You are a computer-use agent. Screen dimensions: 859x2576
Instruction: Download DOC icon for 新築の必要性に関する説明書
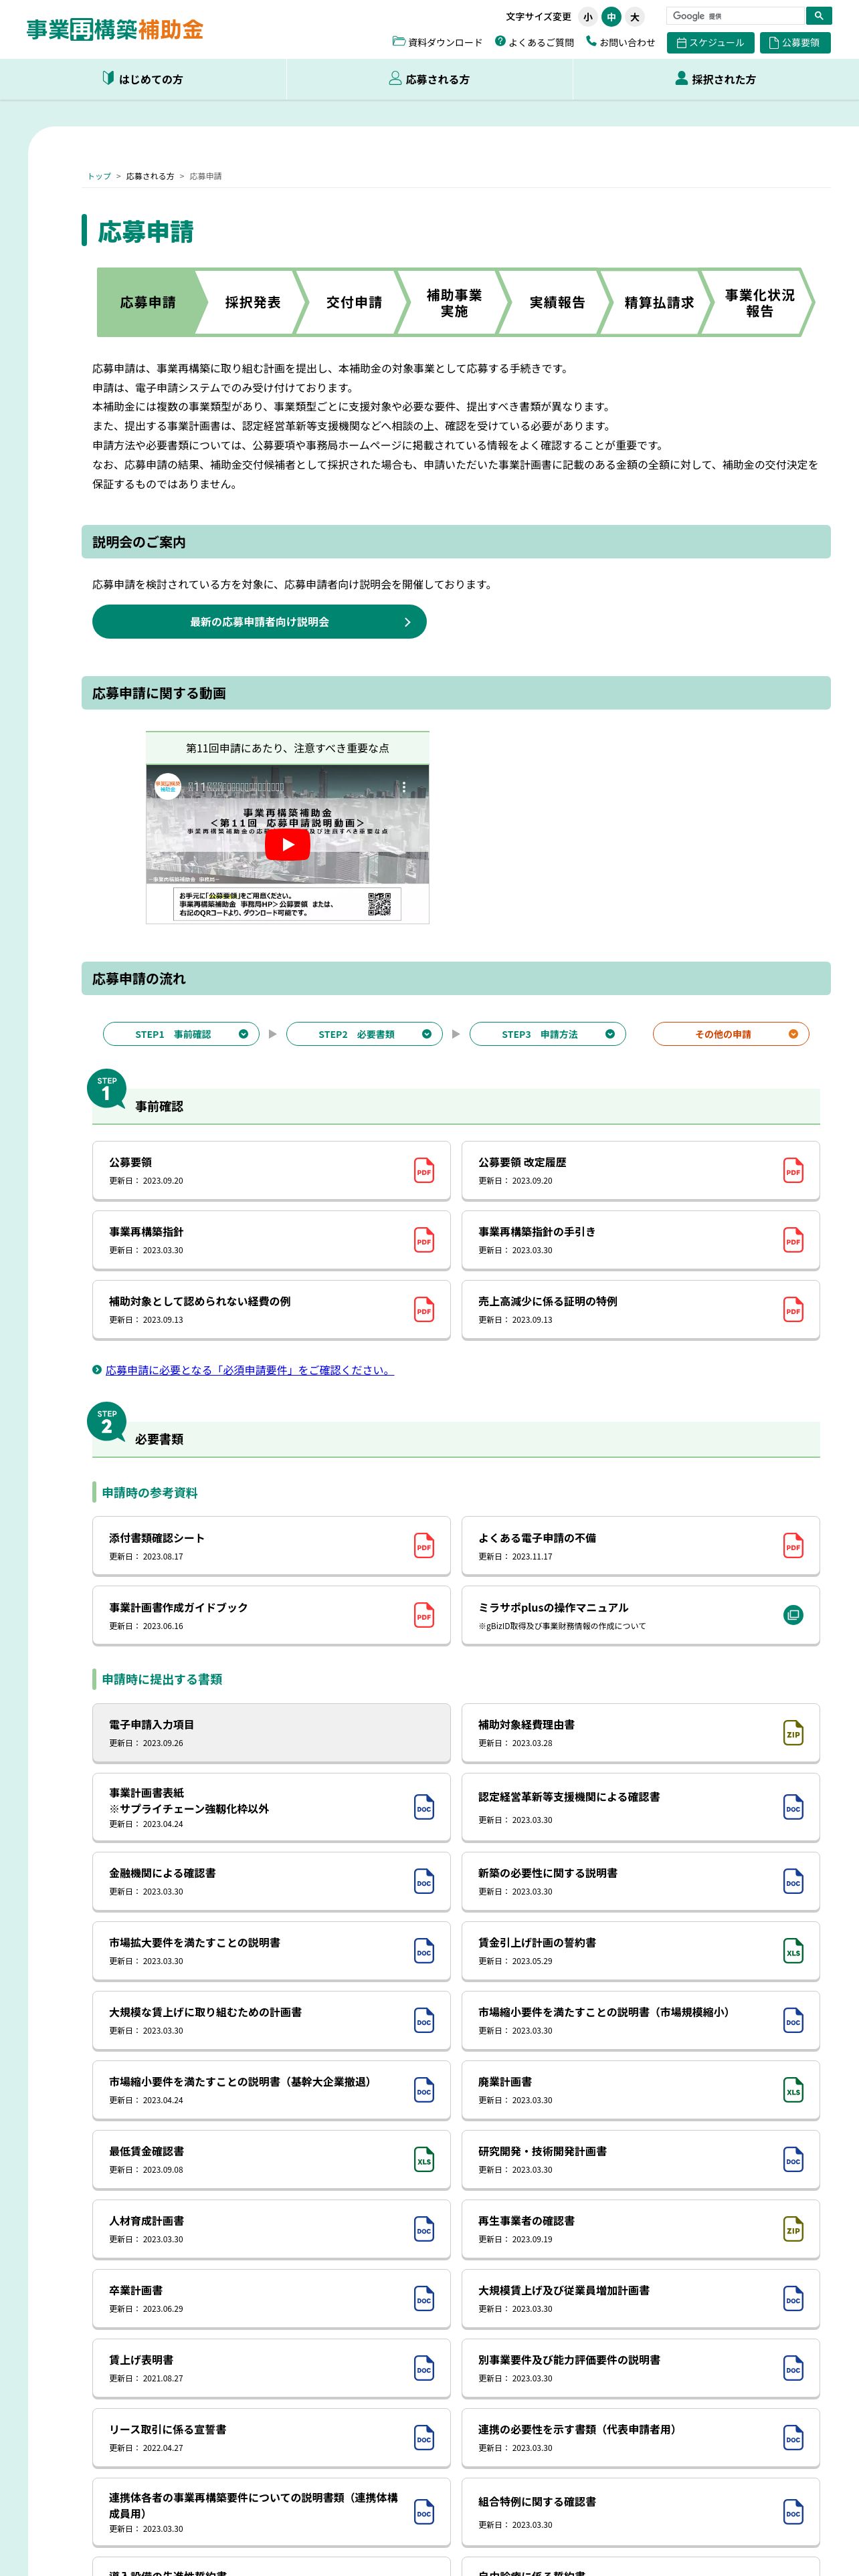[793, 1882]
